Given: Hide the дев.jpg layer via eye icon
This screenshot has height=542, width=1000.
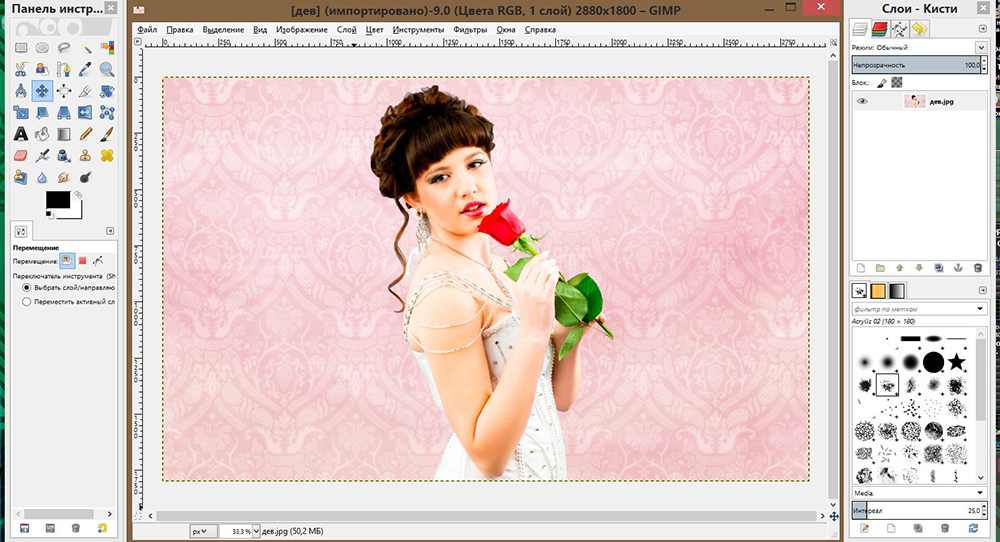Looking at the screenshot, I should point(862,101).
